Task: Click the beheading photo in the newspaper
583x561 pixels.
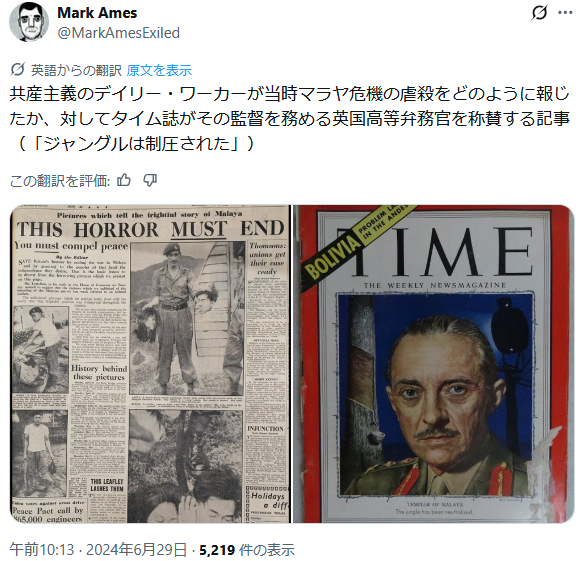Action: 187,319
